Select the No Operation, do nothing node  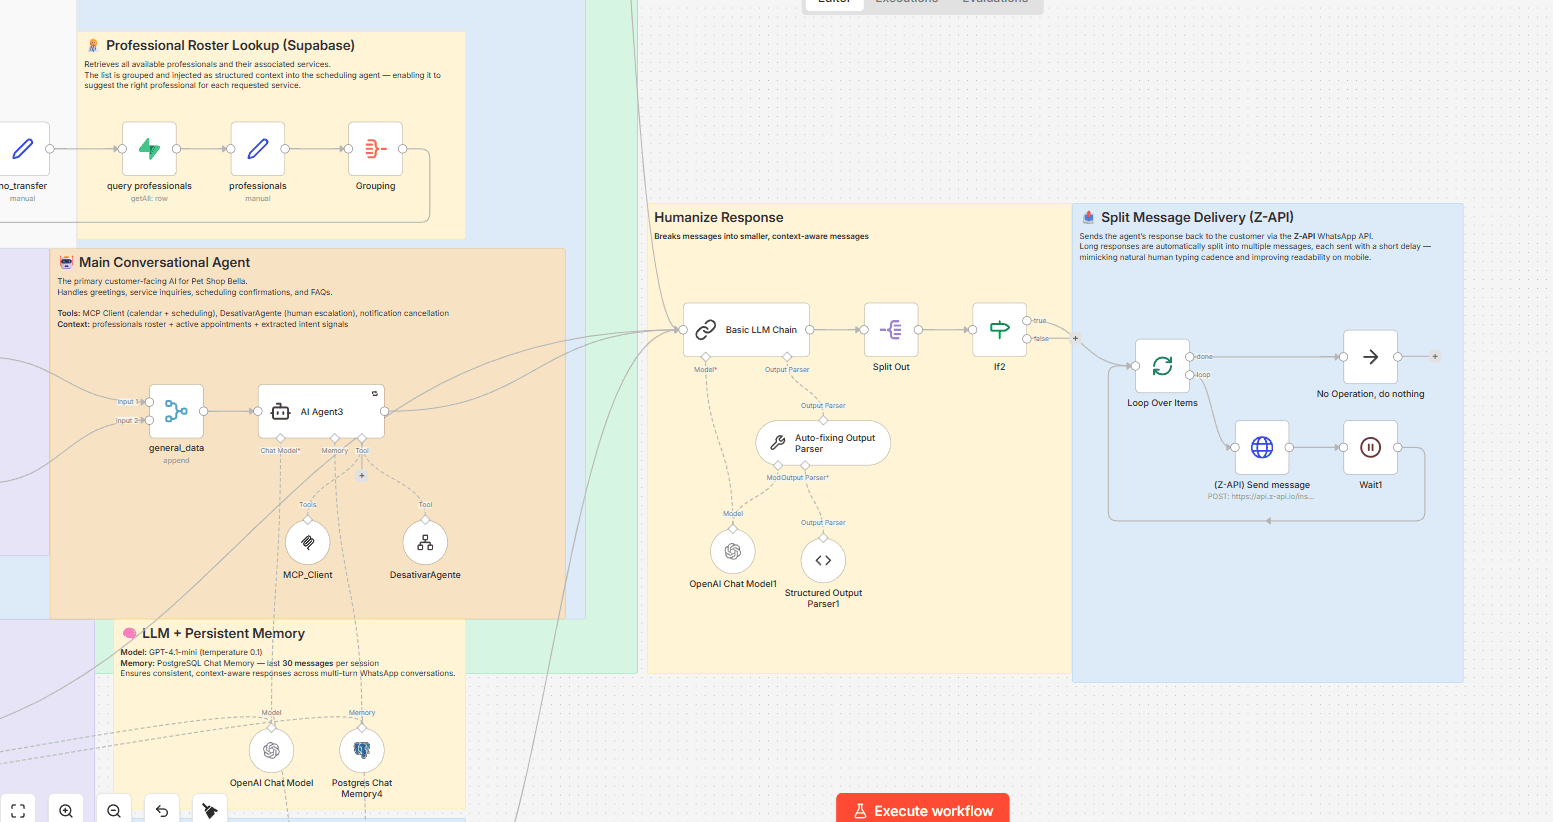(1370, 357)
